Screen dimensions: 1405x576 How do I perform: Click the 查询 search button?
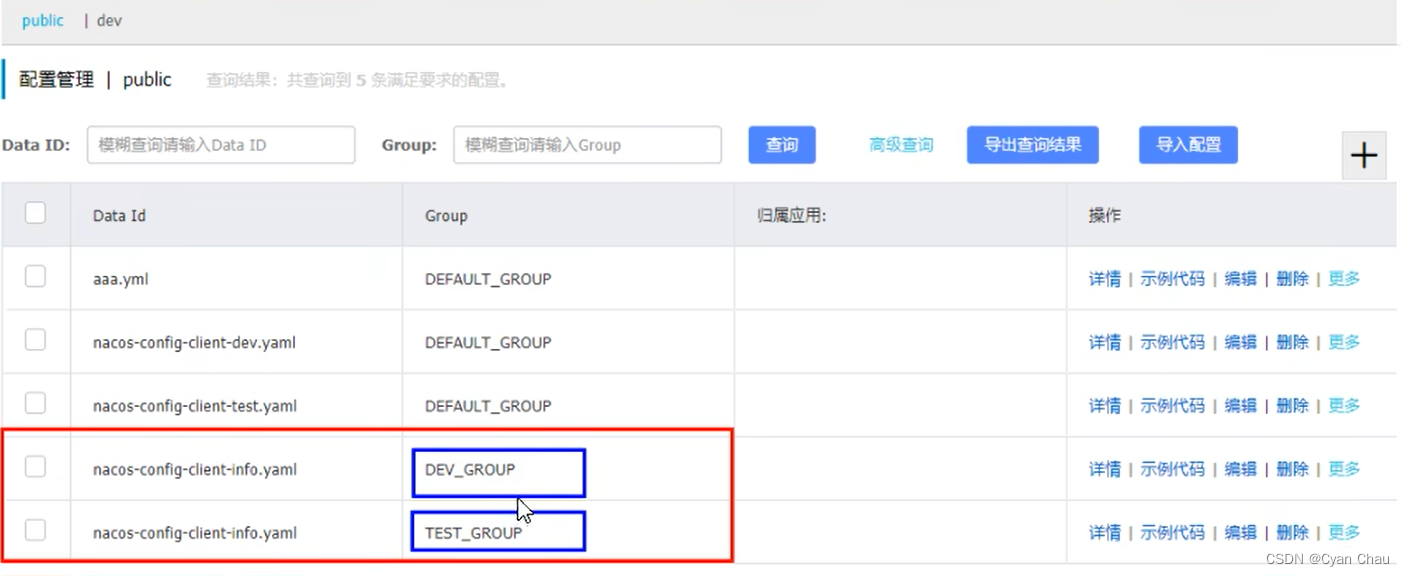[x=782, y=145]
